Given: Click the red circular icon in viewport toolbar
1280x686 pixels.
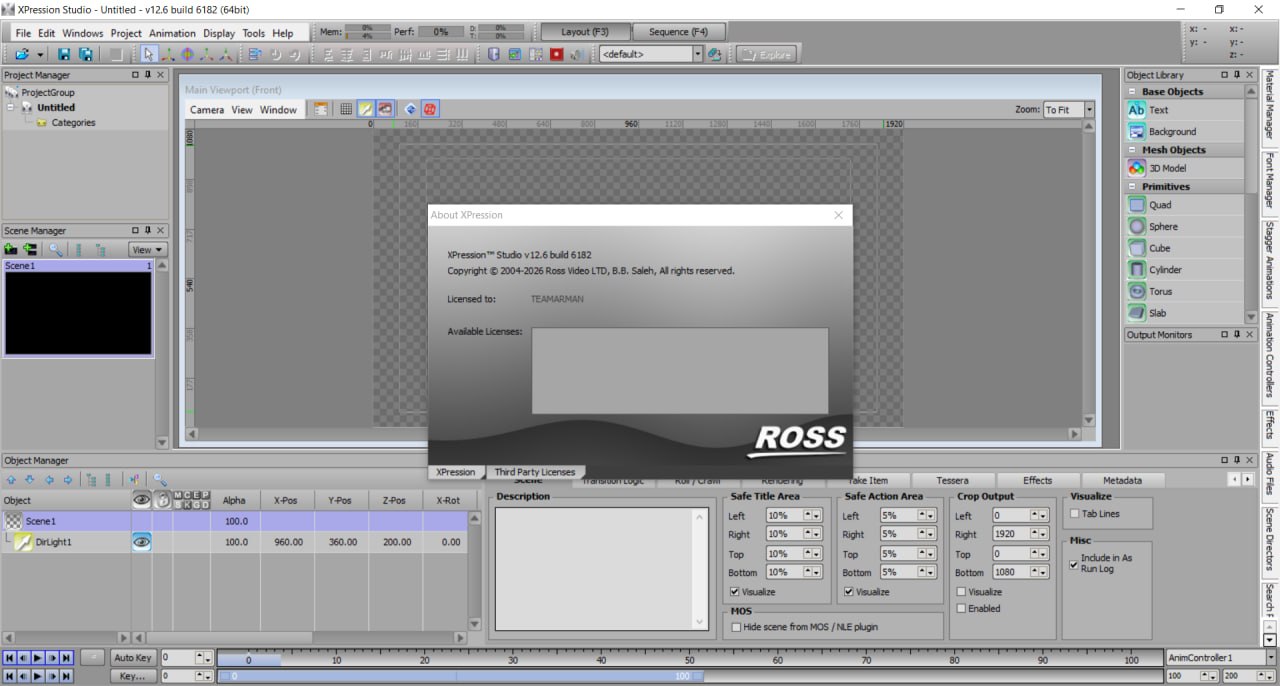Looking at the screenshot, I should (429, 109).
